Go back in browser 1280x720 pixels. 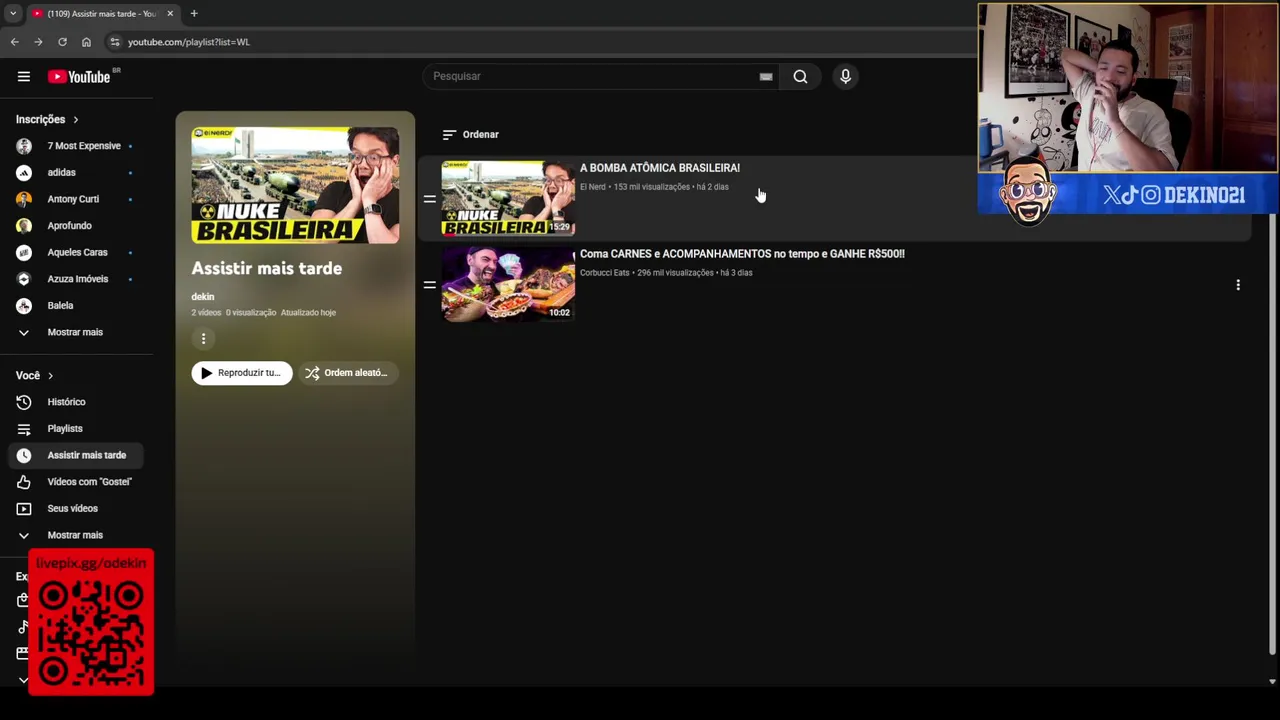(x=14, y=42)
